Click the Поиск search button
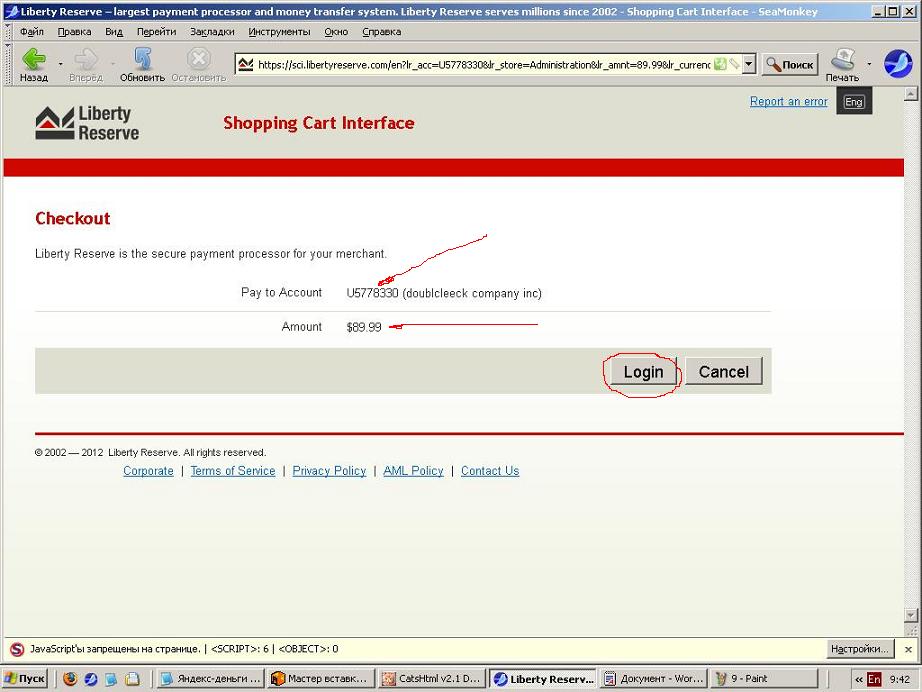922x692 pixels. click(790, 65)
